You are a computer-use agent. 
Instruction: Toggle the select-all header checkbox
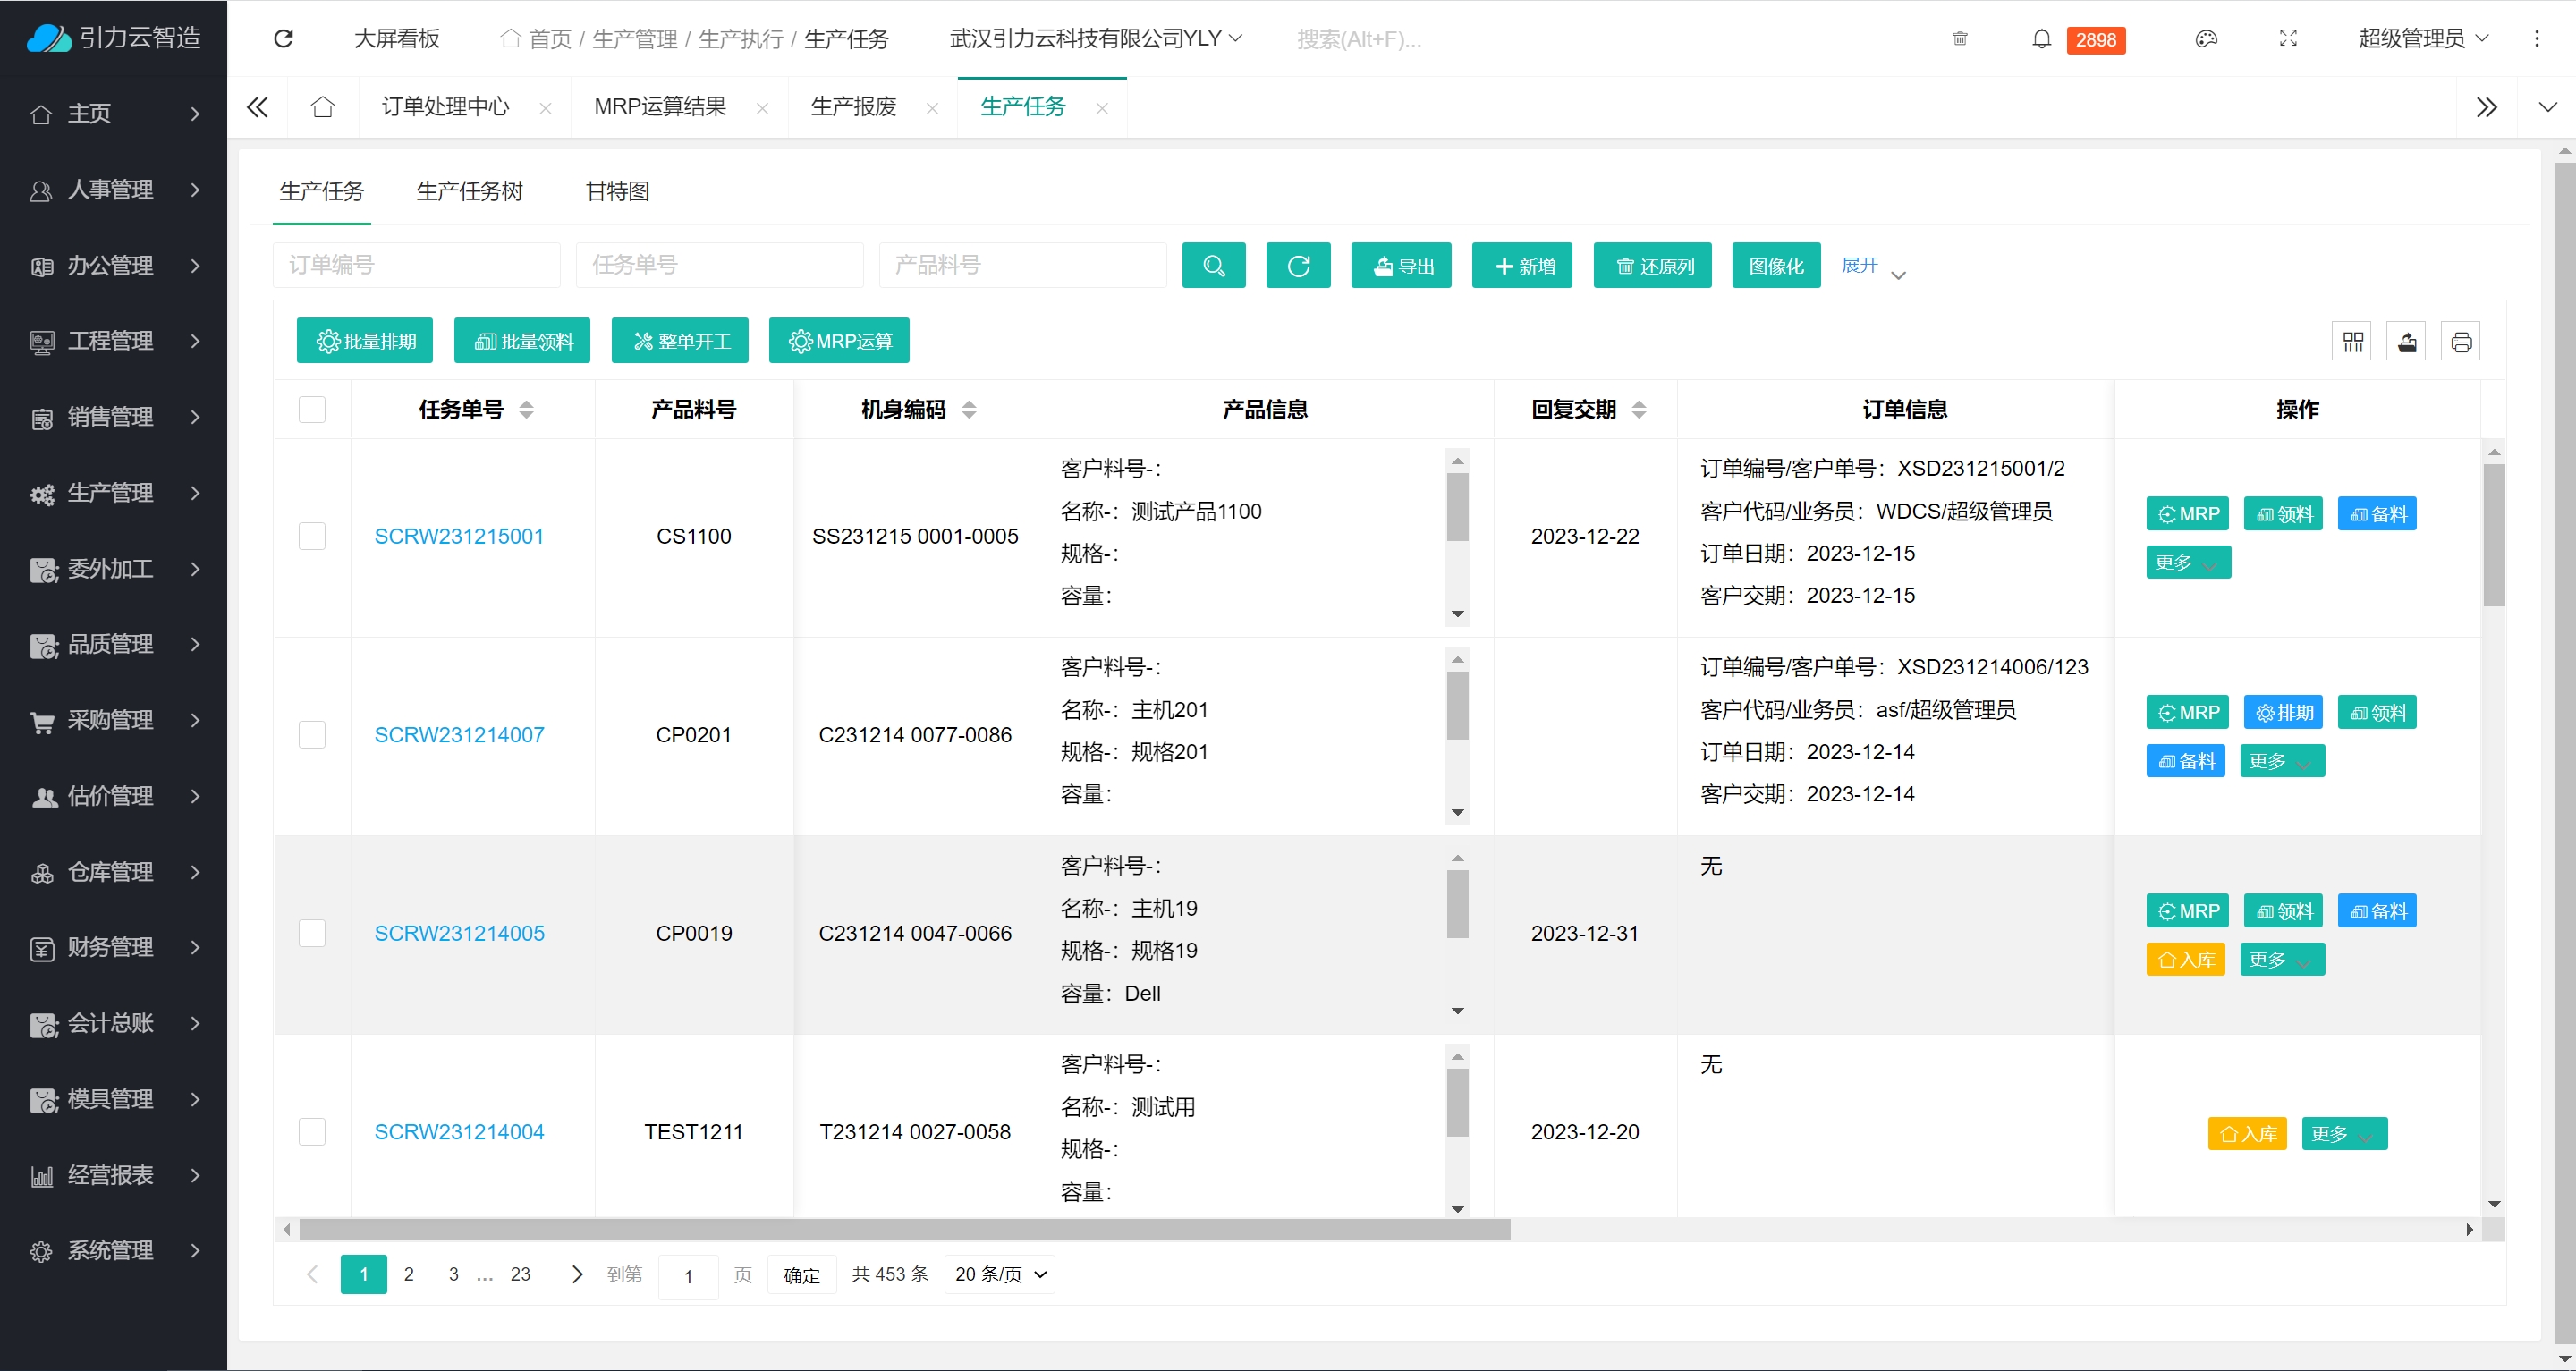[312, 409]
